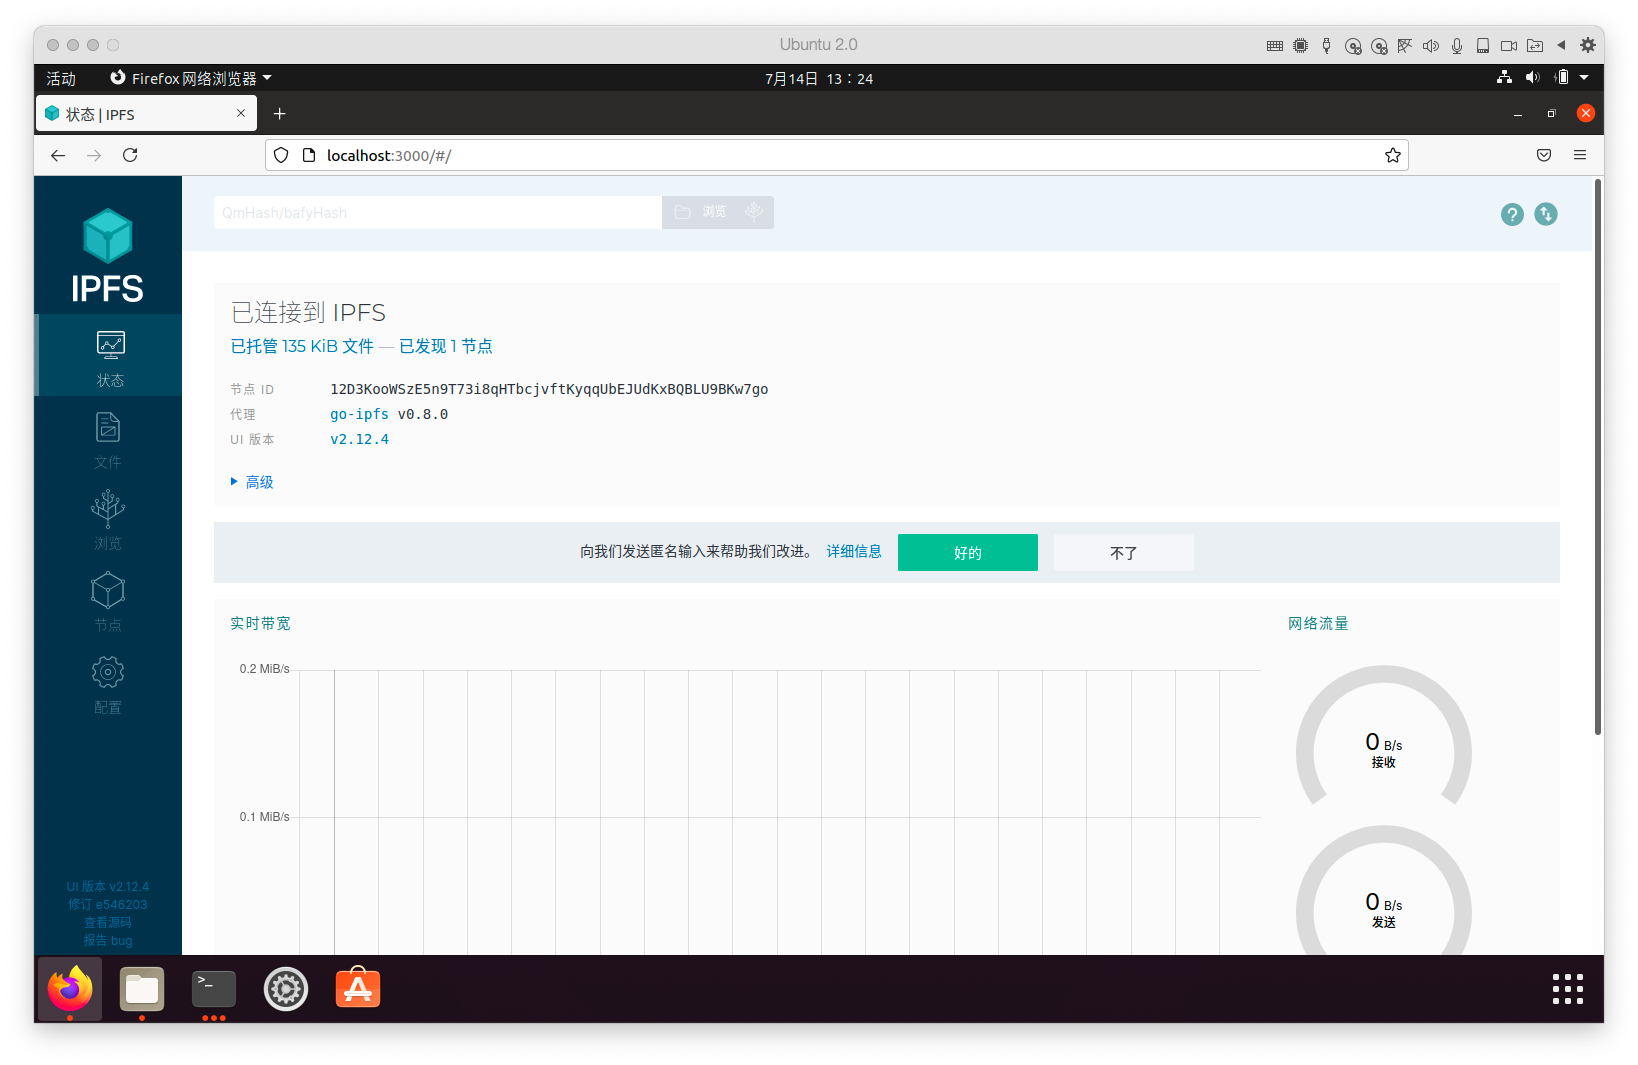Launch the terminal from the dock
1638x1065 pixels.
[213, 989]
